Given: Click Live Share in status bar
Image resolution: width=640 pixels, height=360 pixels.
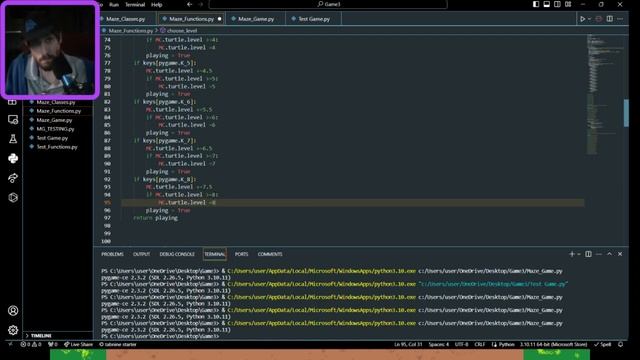Looking at the screenshot, I should 78,344.
